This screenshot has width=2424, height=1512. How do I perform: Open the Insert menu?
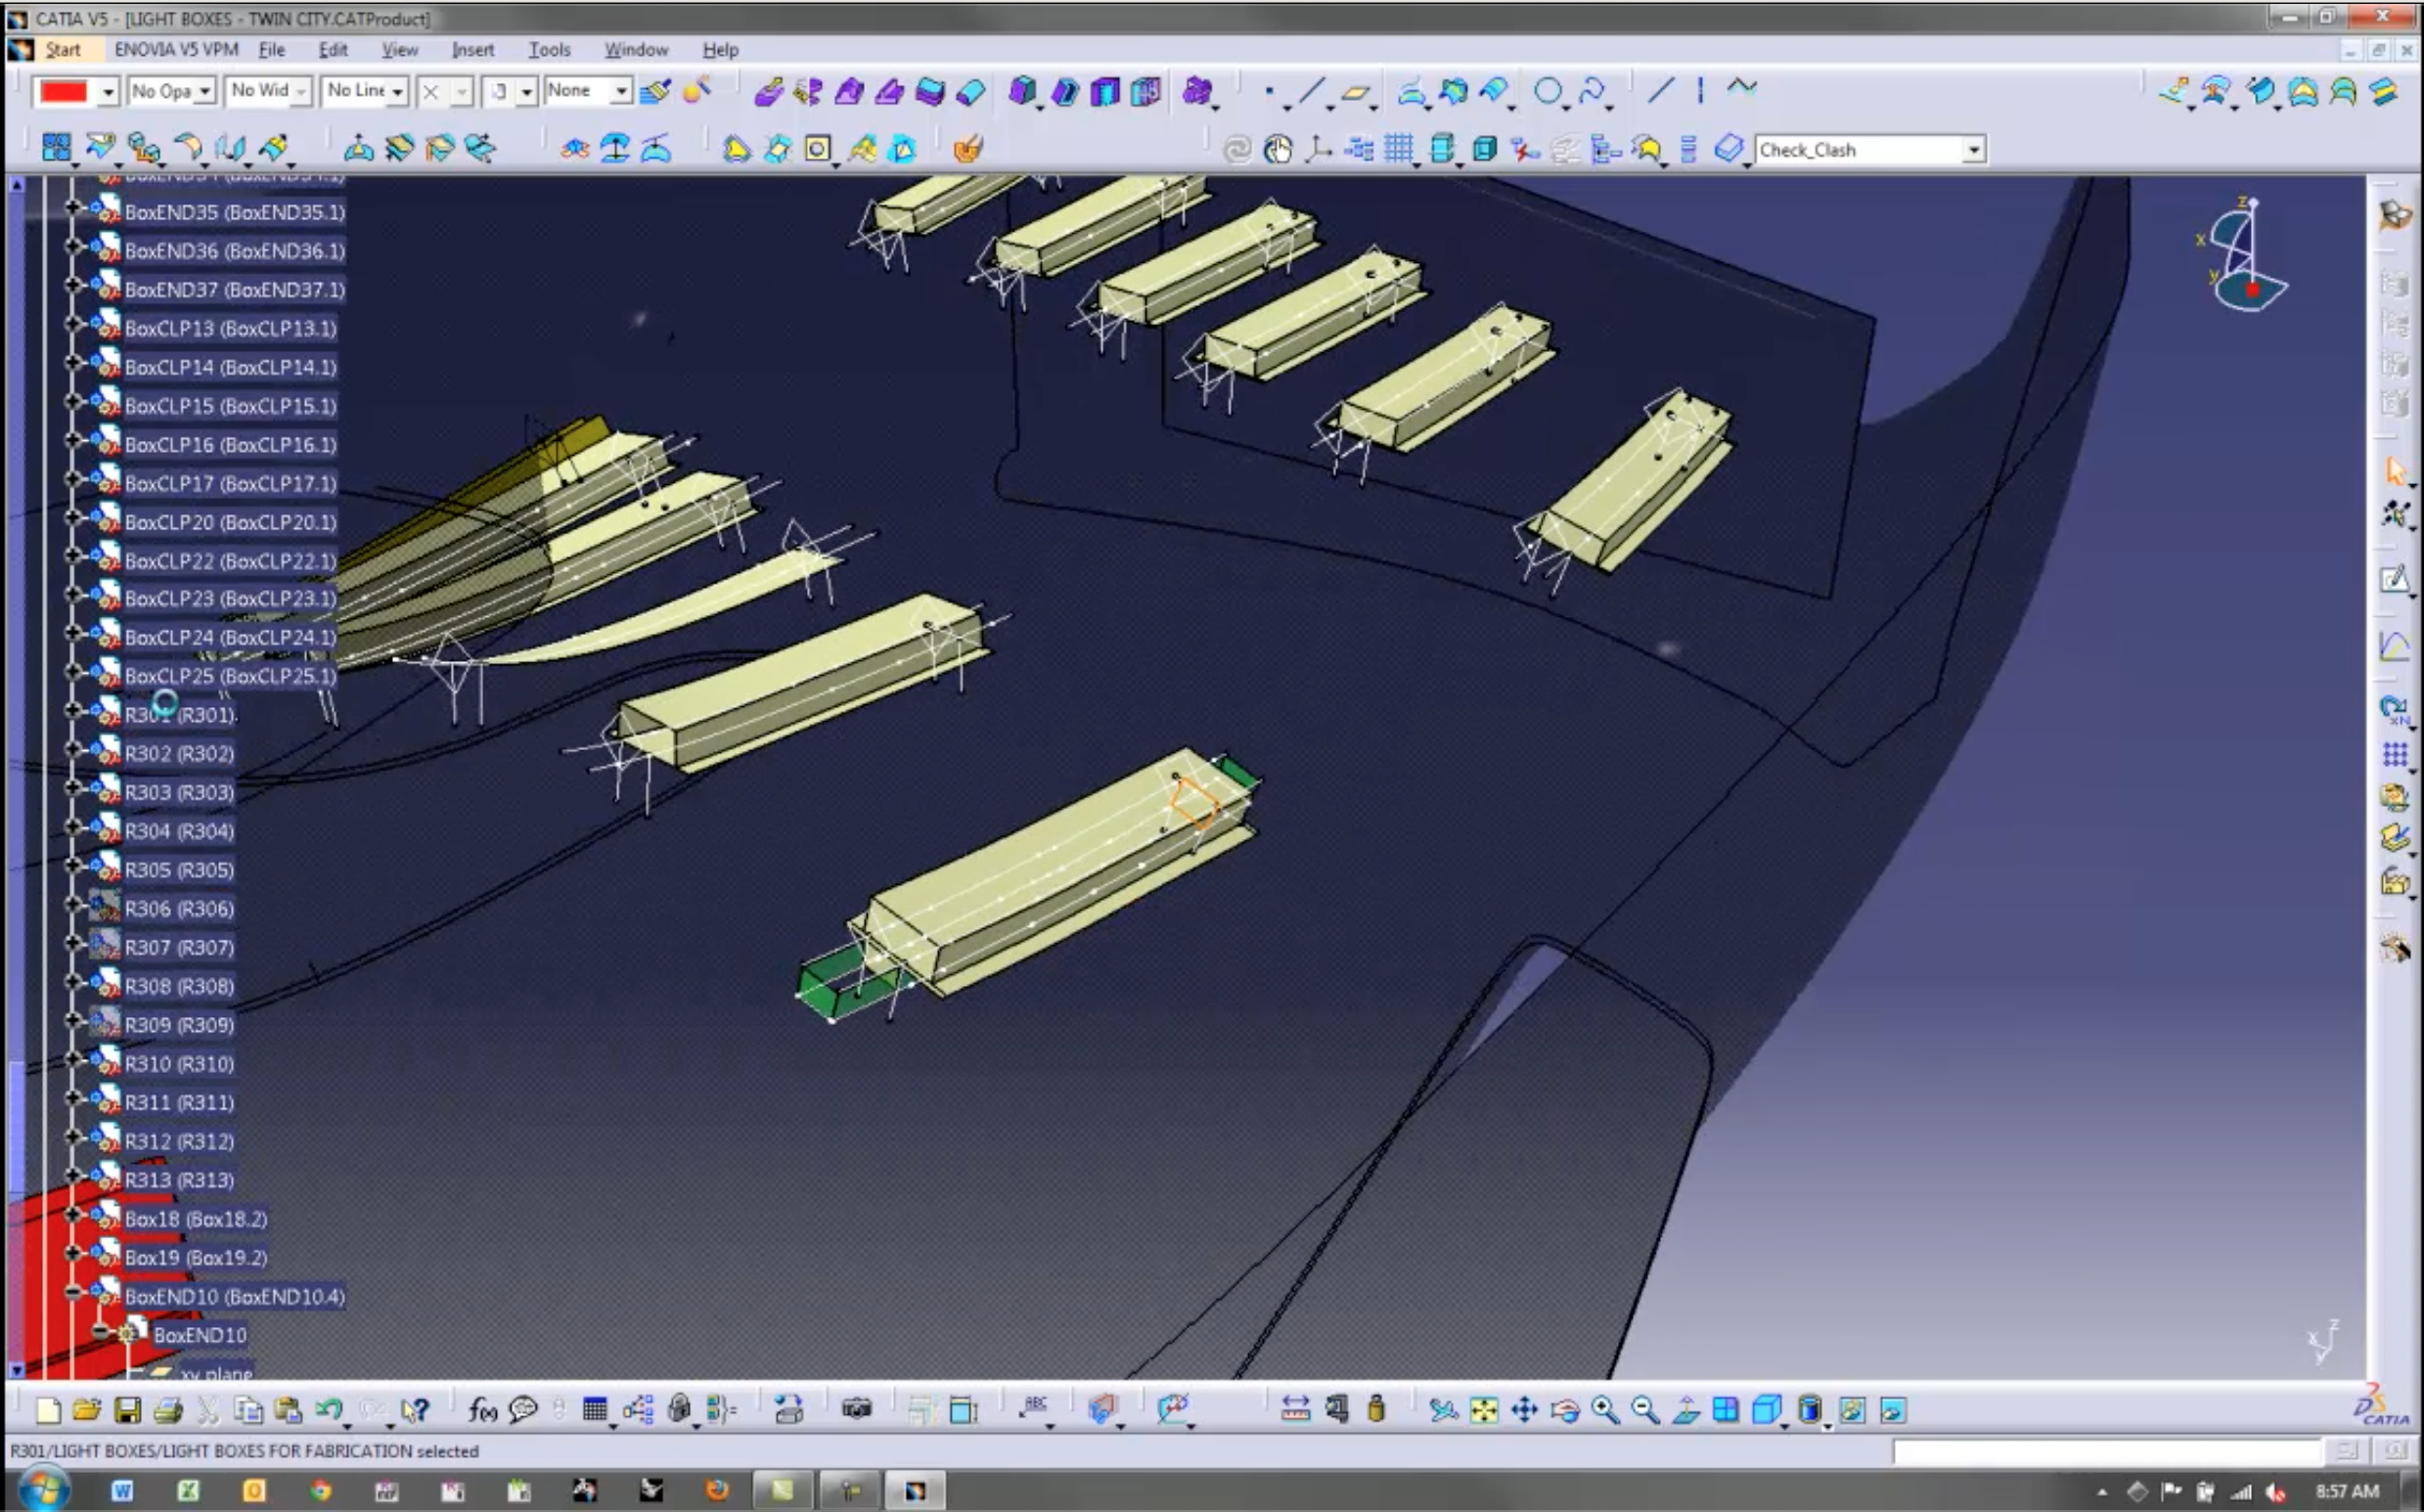472,49
